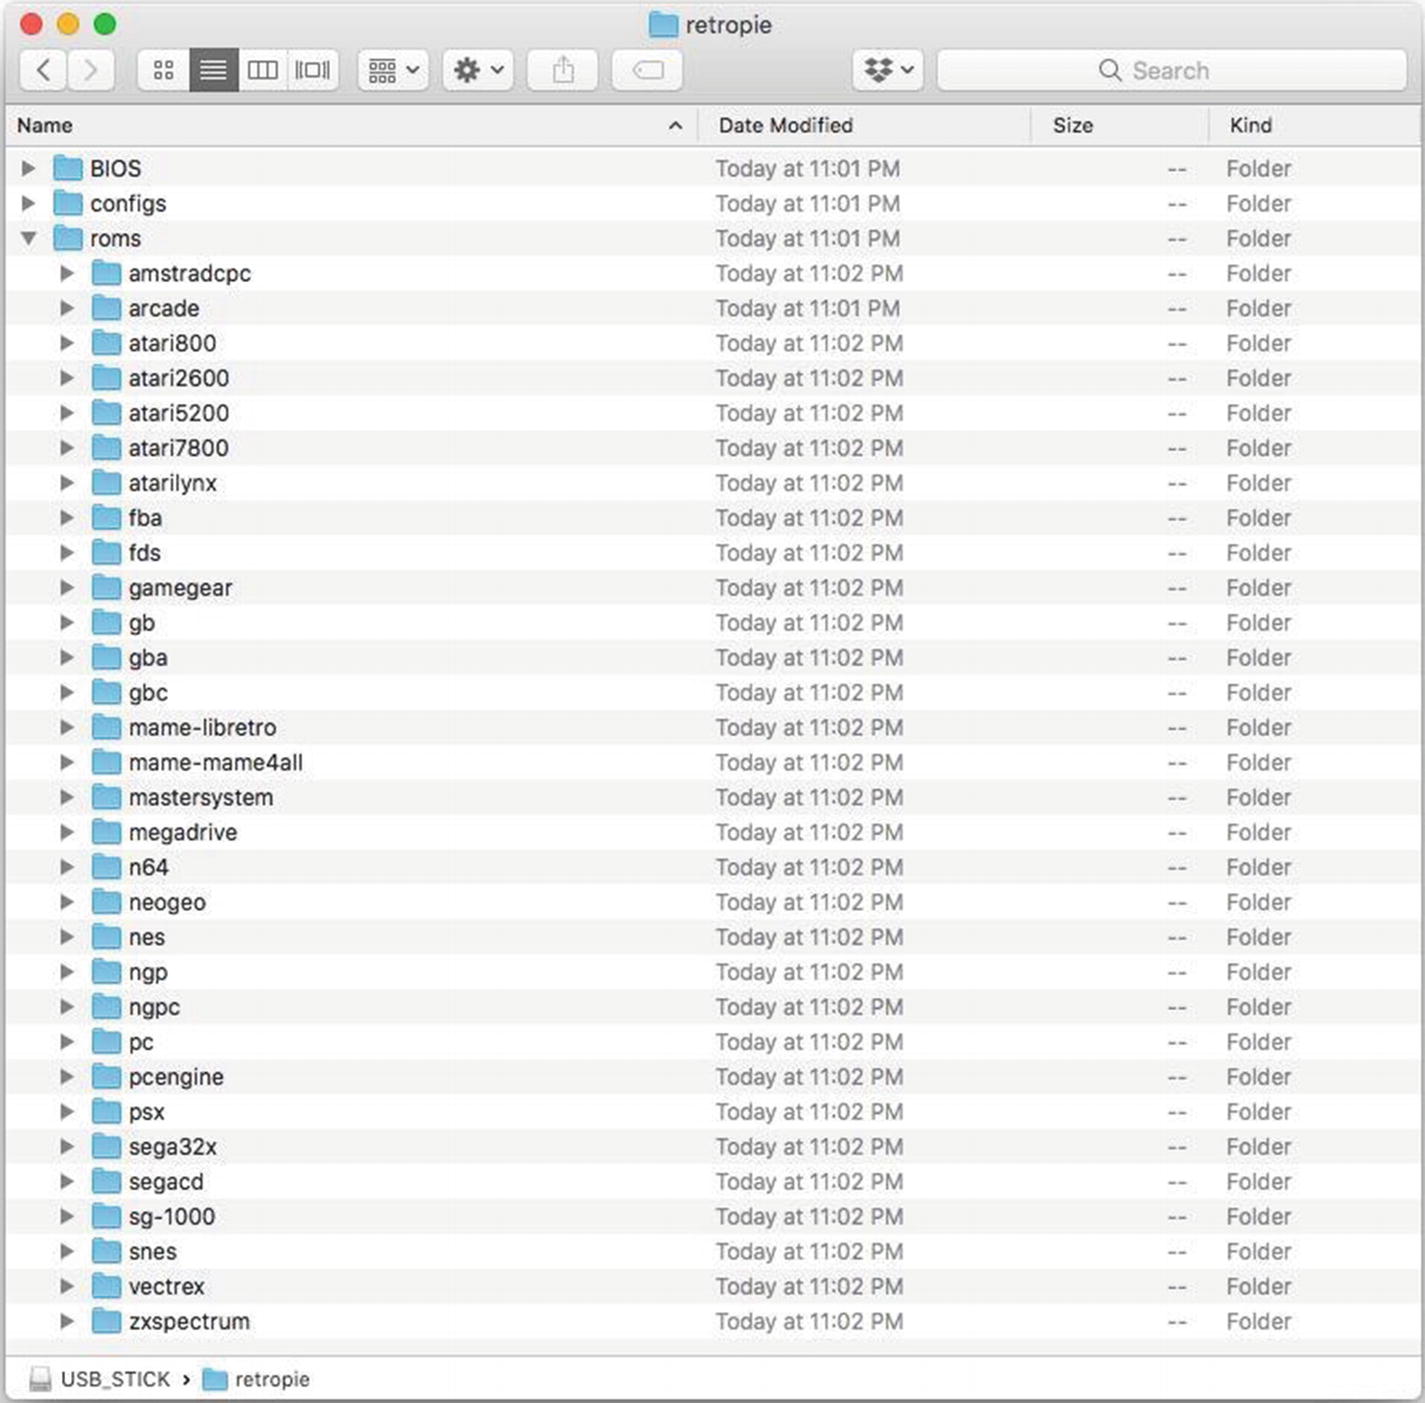Expand the zxspectrum folder triangle
Image resolution: width=1425 pixels, height=1403 pixels.
point(67,1321)
